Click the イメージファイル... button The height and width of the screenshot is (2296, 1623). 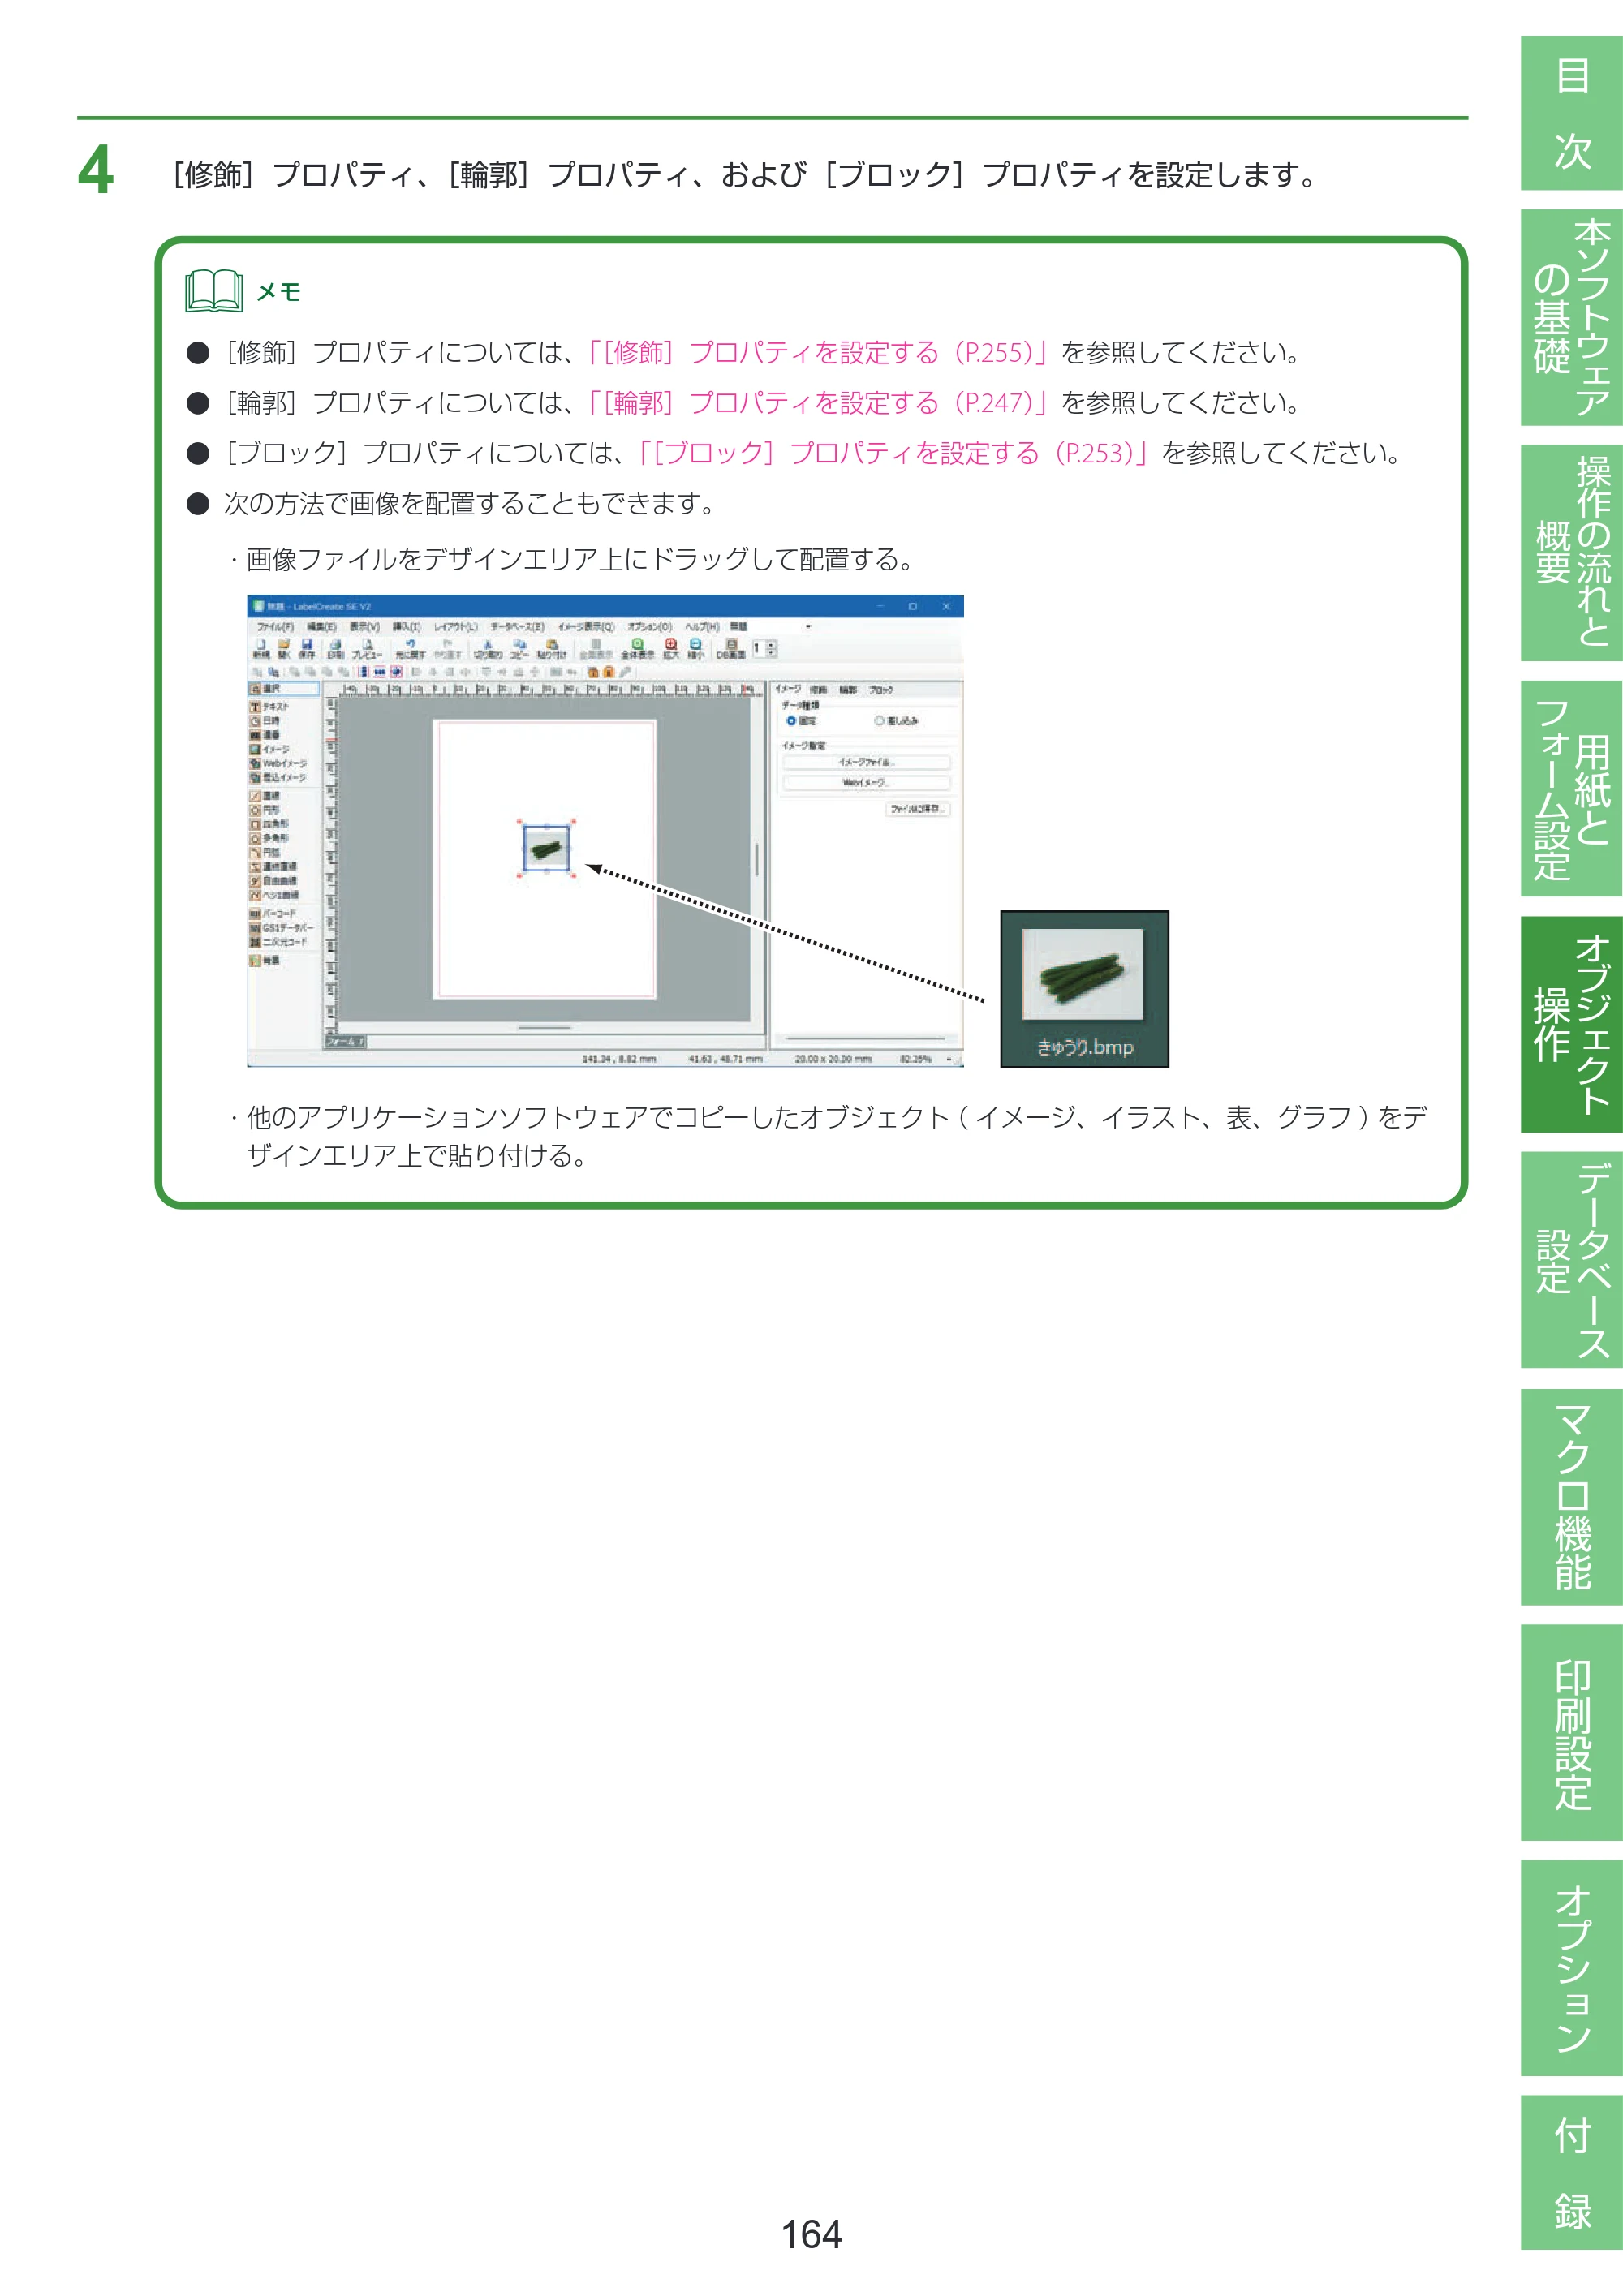click(866, 762)
